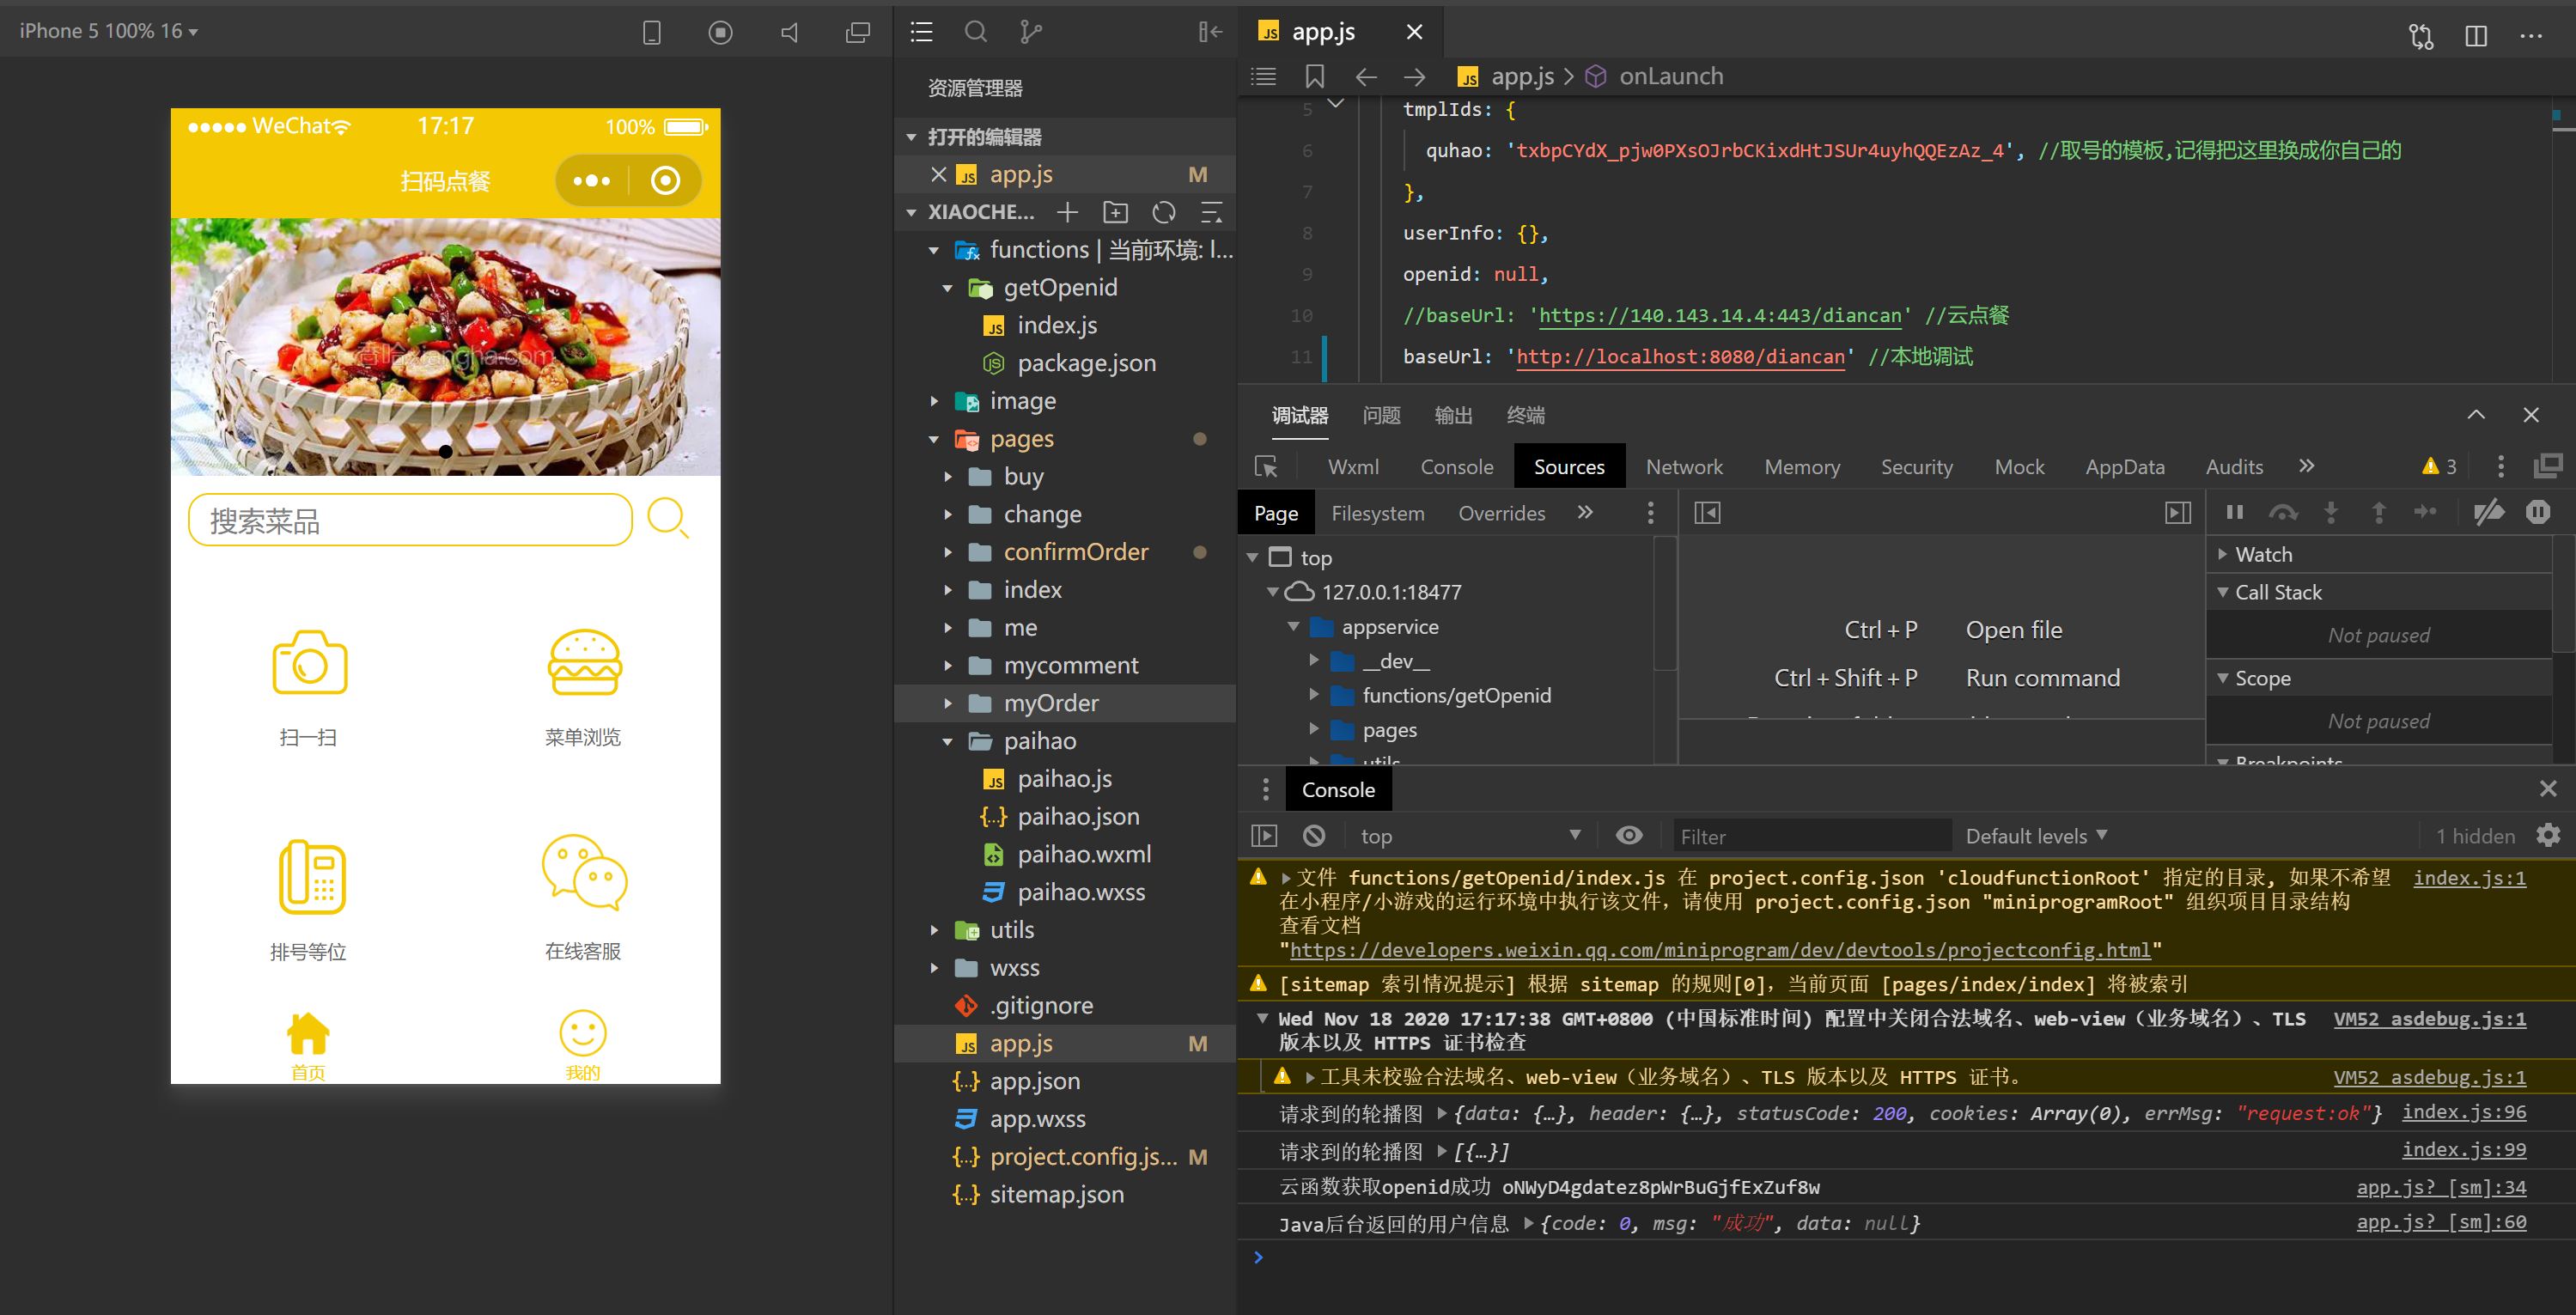Viewport: 2576px width, 1315px height.
Task: Toggle pause on exceptions button
Action: [2538, 513]
